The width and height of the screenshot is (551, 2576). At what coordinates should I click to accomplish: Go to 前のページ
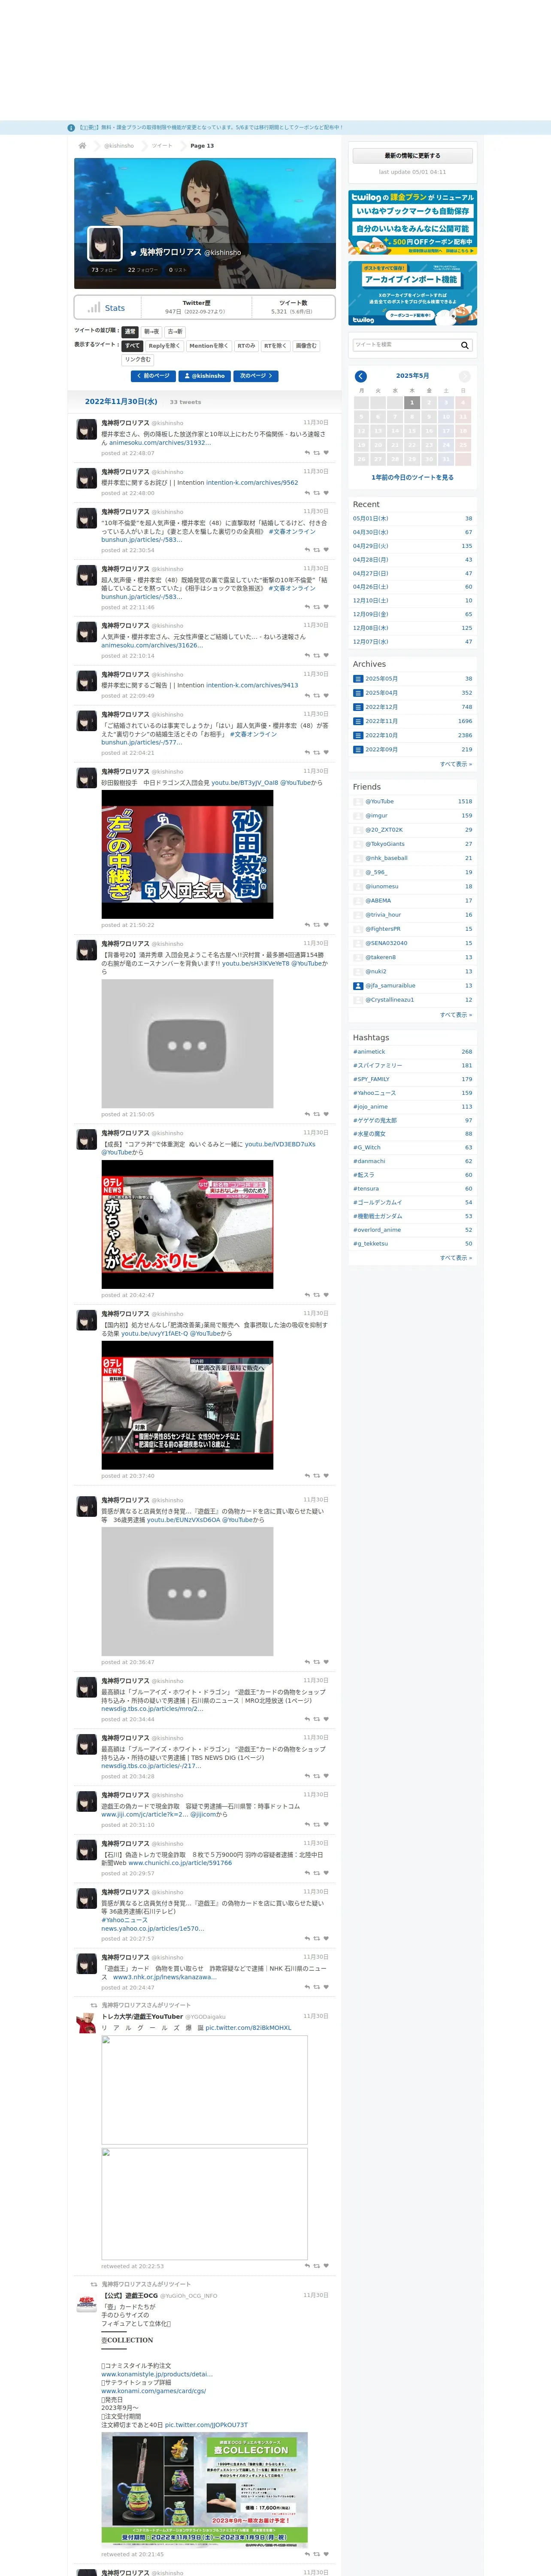coord(153,376)
